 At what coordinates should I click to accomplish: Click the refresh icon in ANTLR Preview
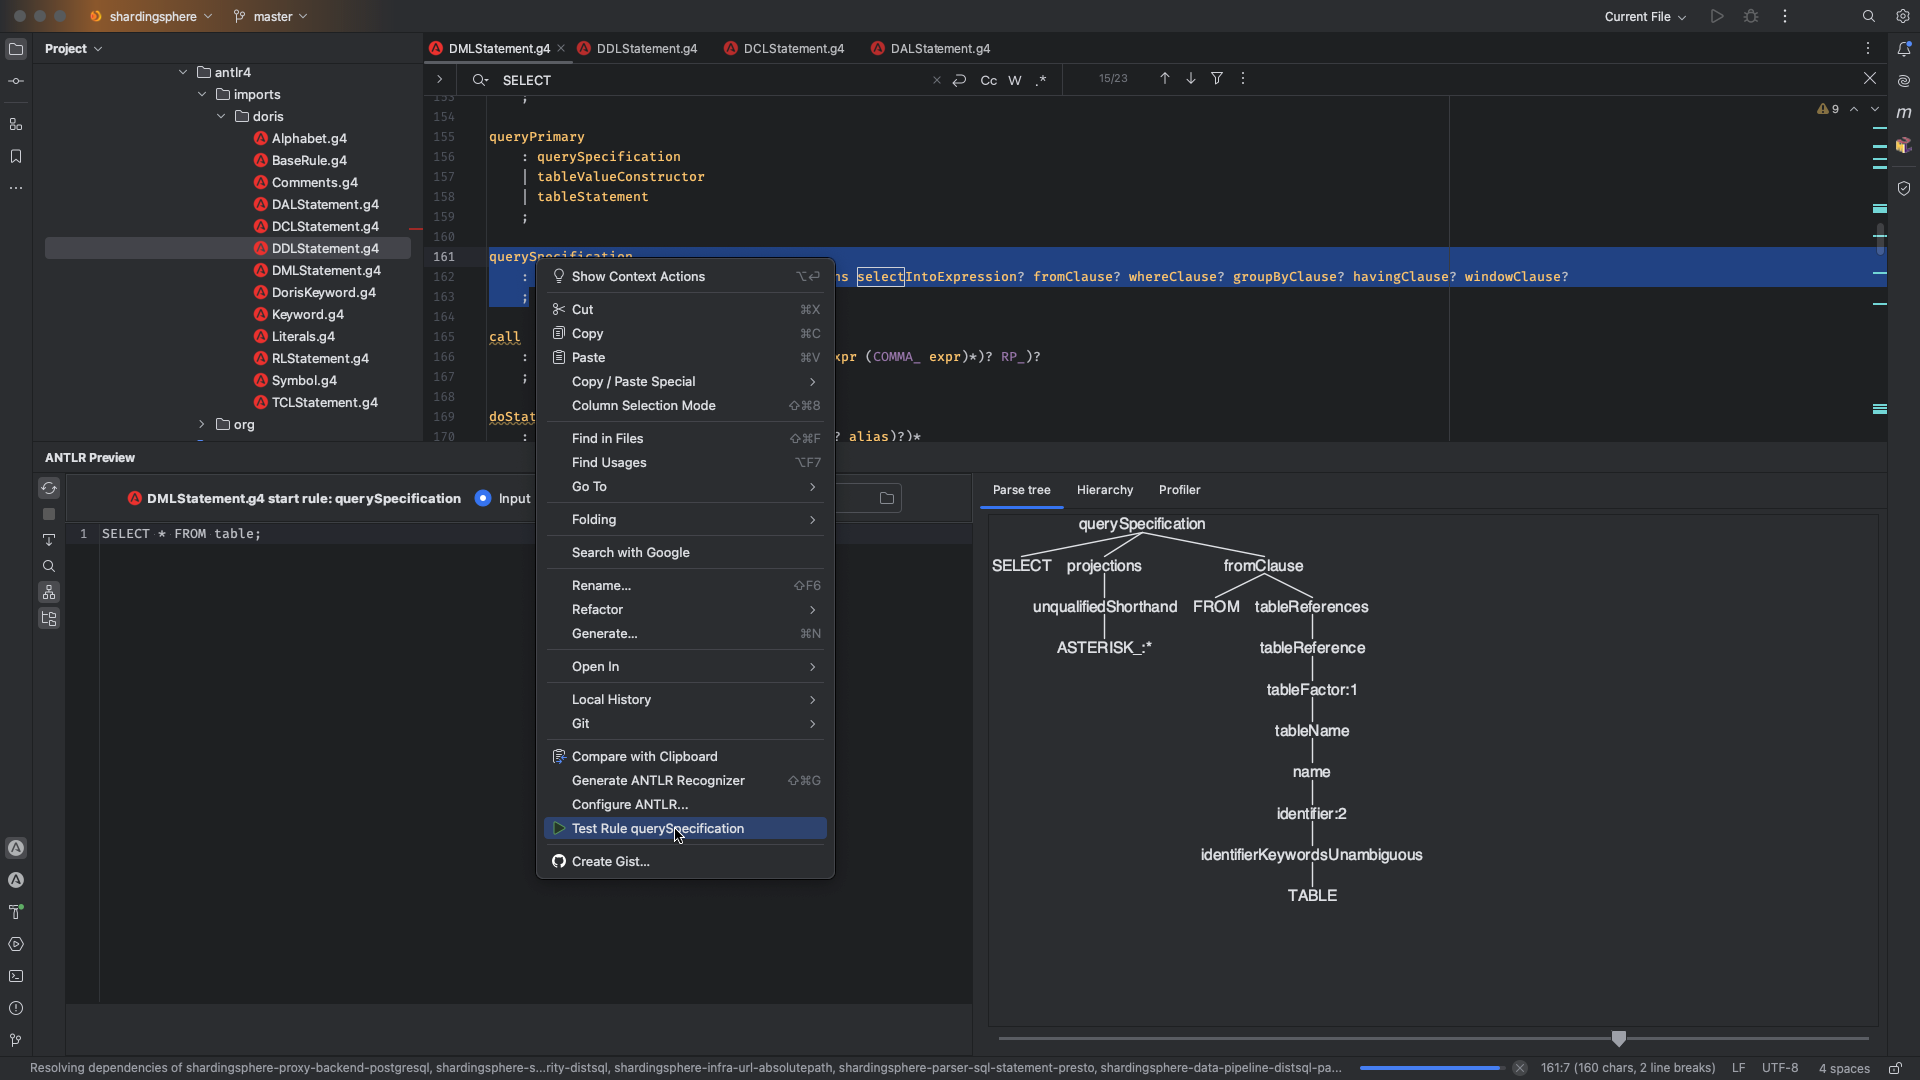tap(49, 488)
